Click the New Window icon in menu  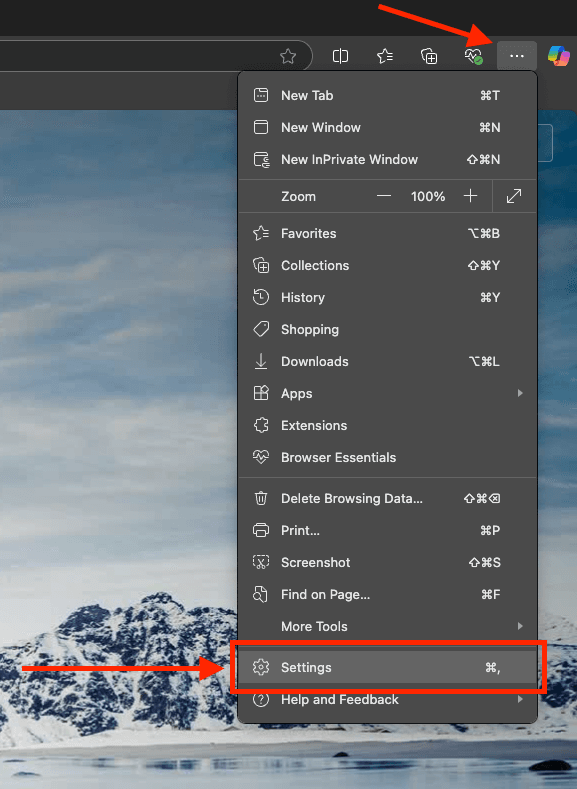pos(261,127)
